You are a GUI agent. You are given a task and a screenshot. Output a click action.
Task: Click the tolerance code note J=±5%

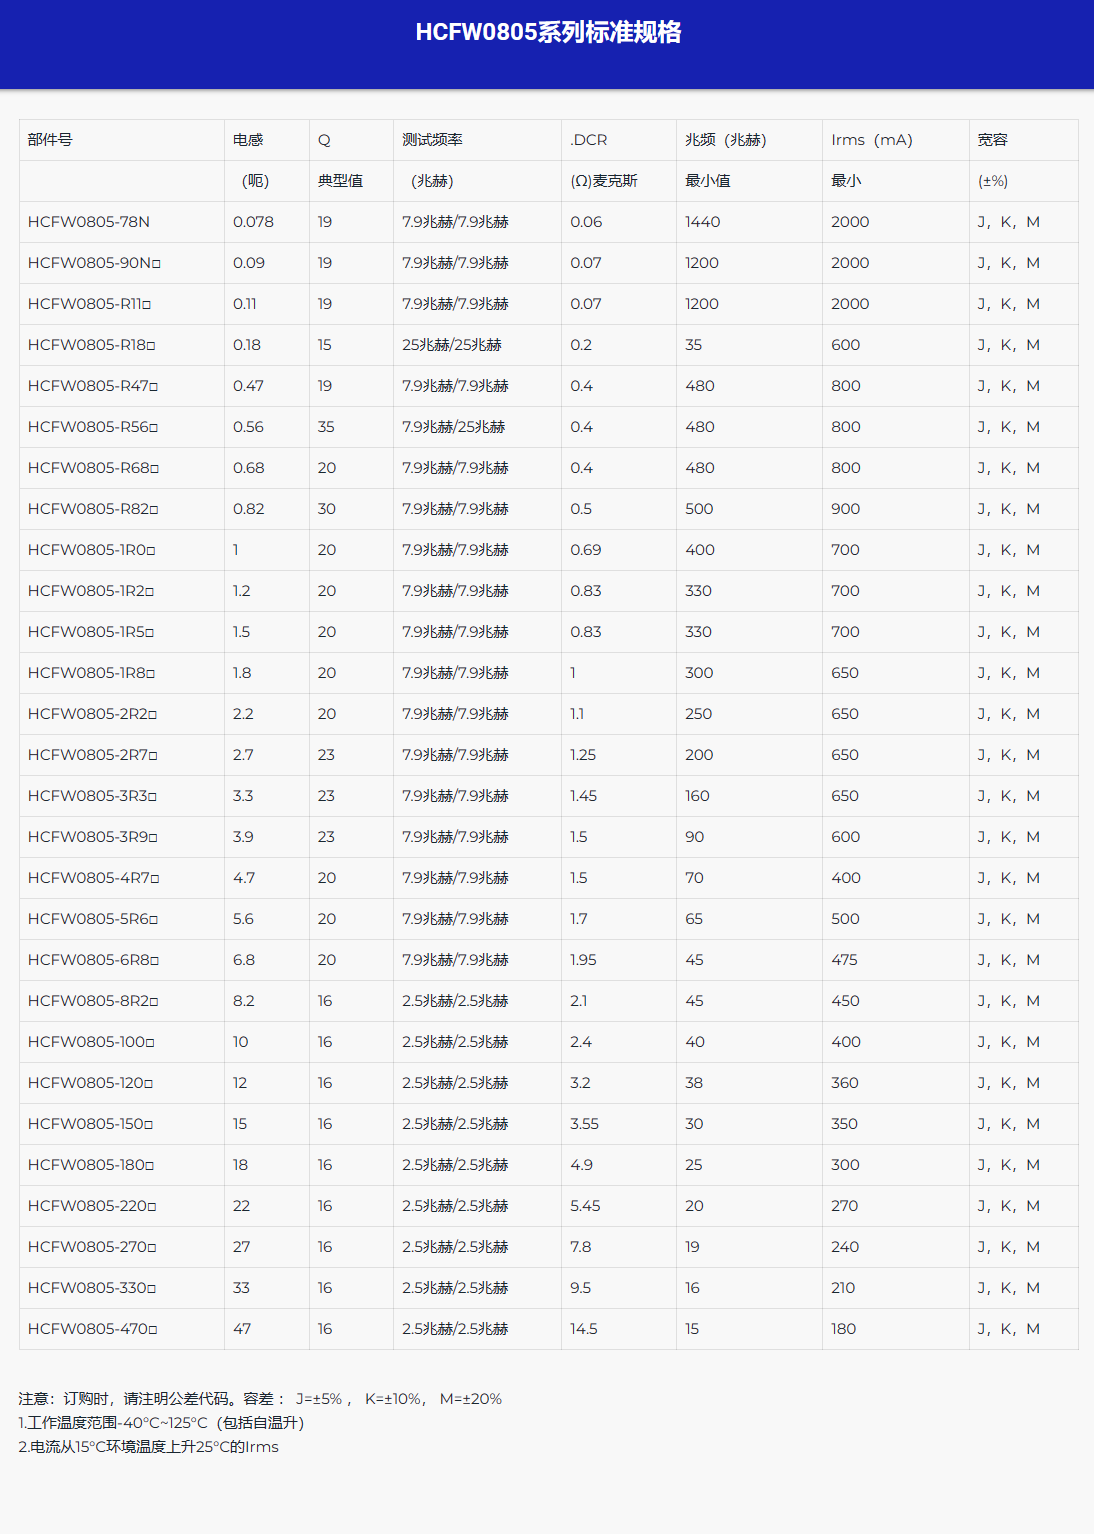pos(319,1399)
